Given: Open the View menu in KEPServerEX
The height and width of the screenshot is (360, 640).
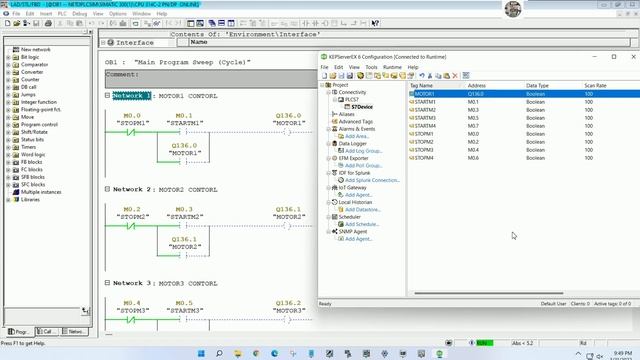Looking at the screenshot, I should 354,67.
